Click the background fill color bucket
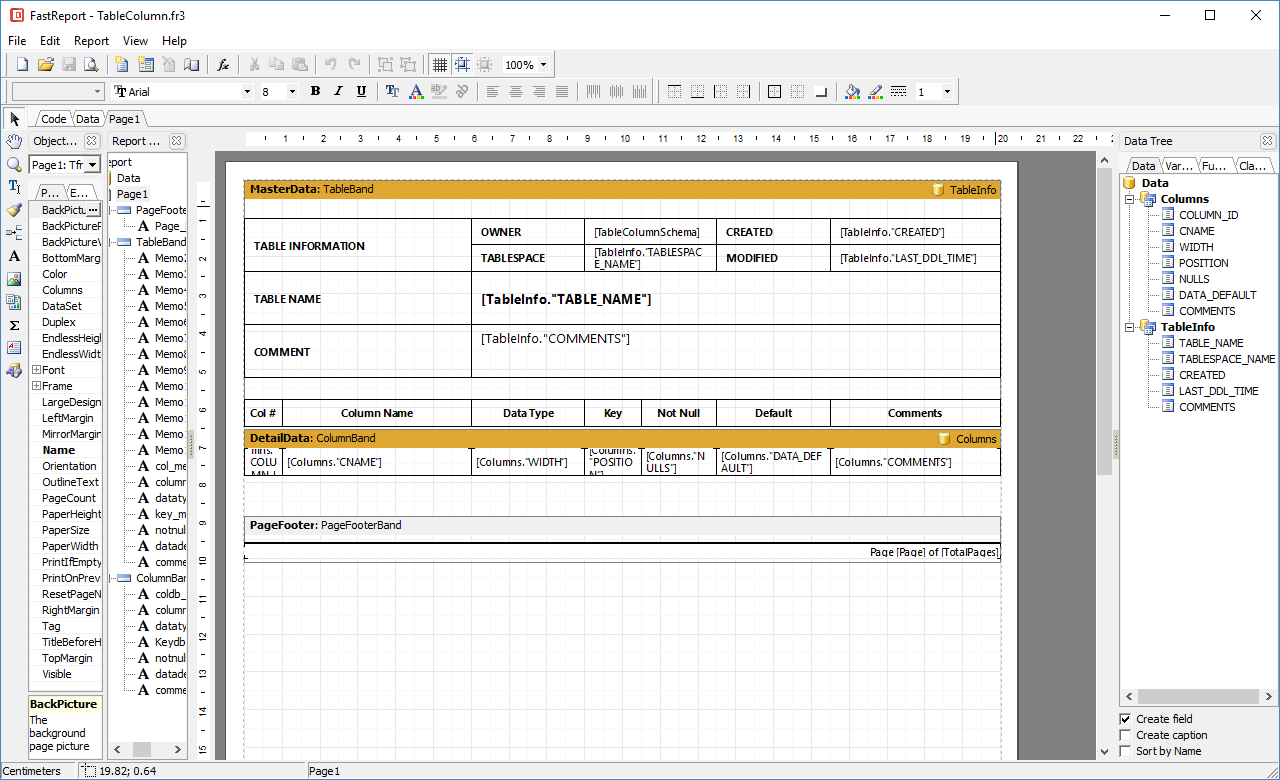The image size is (1280, 780). (x=851, y=91)
